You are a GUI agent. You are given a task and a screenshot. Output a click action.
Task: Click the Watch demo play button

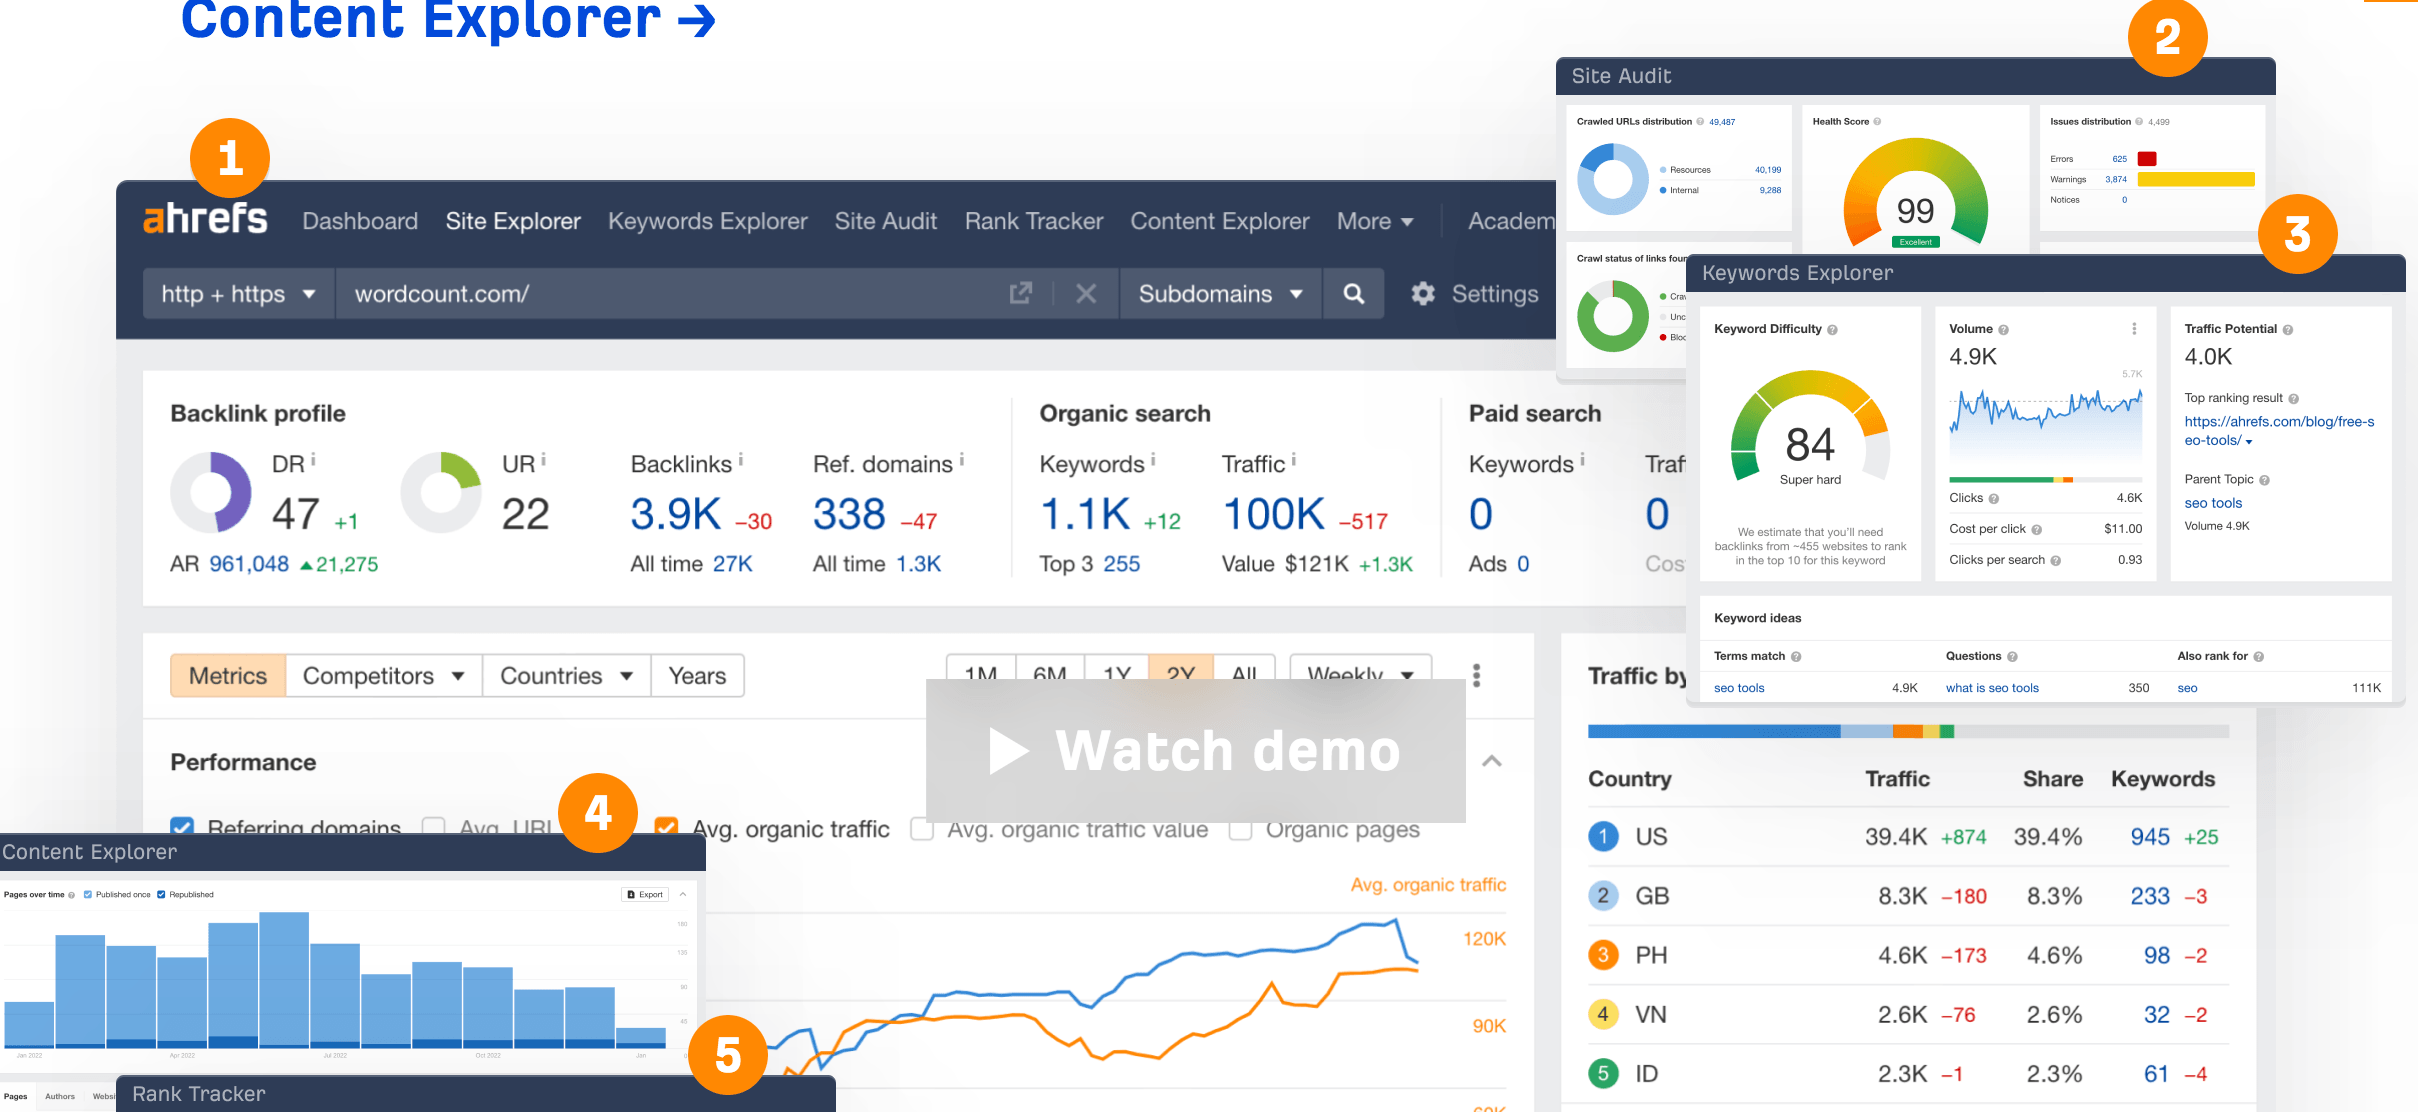(1195, 750)
